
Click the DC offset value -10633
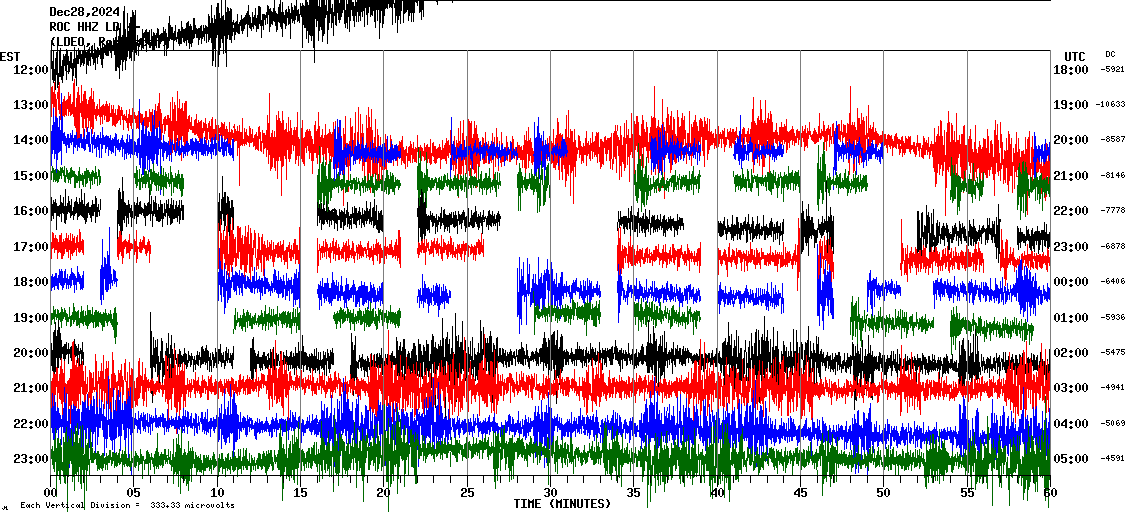click(1111, 105)
